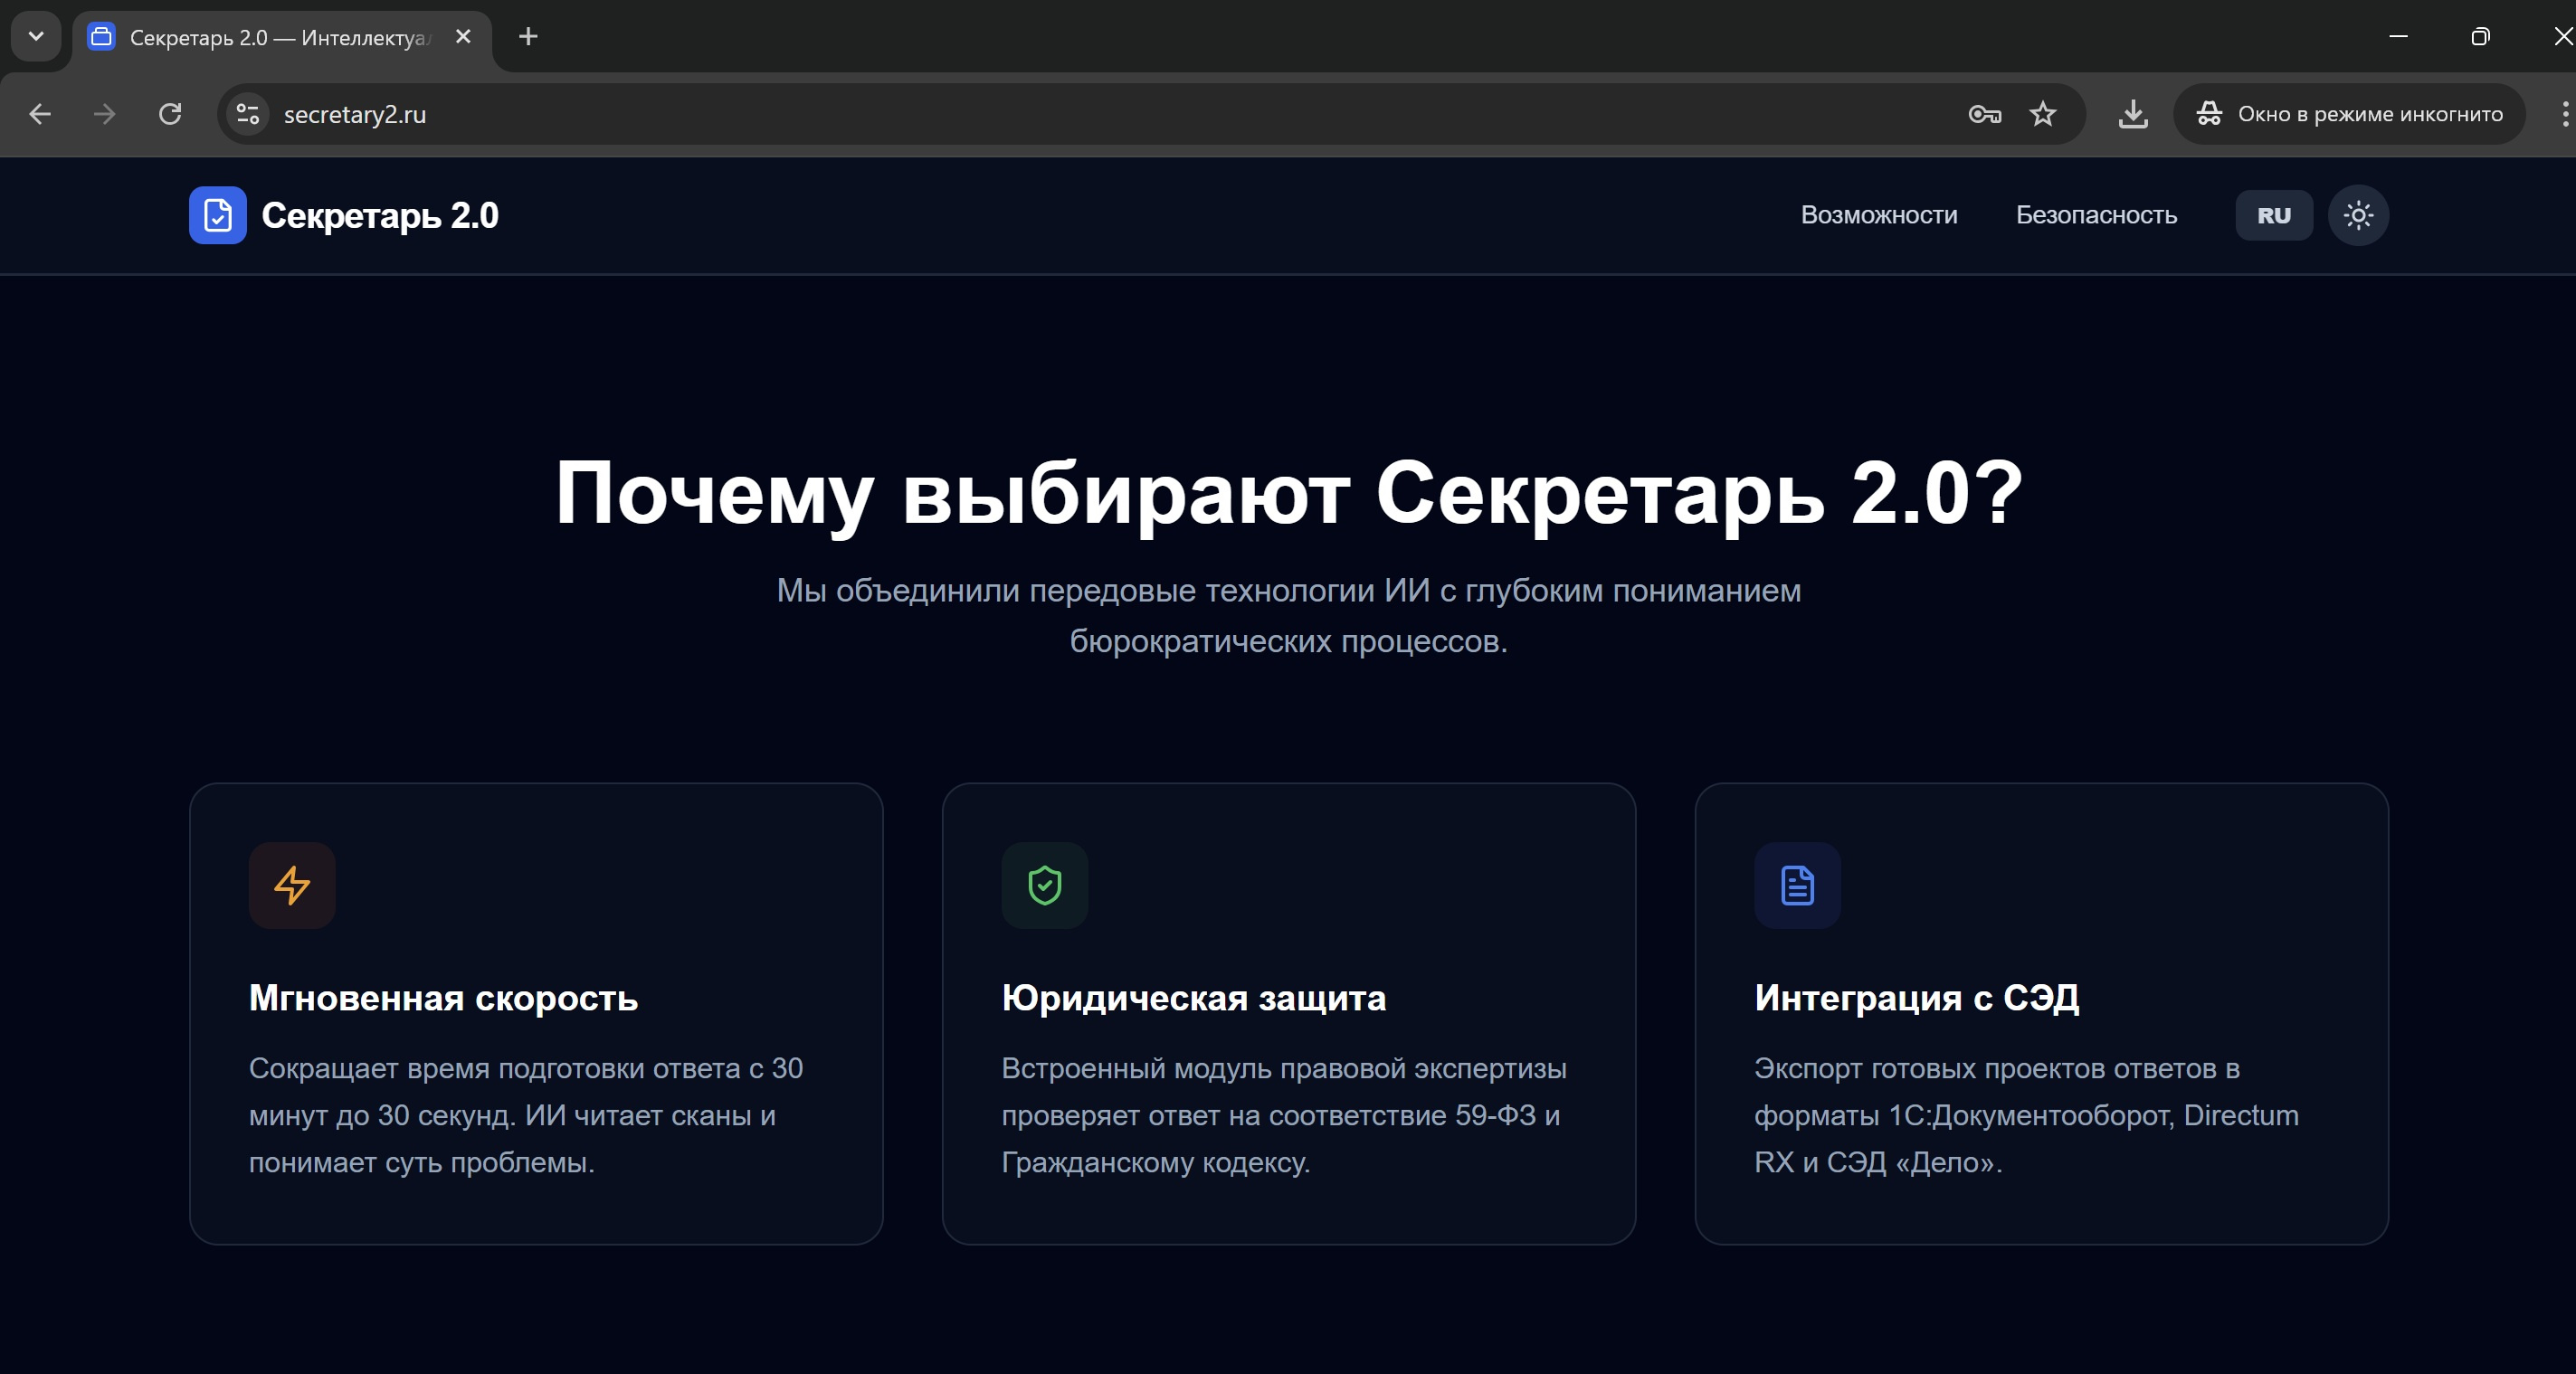Open Chrome three-dot menu
Screen dimensions: 2576x1374
[x=2564, y=114]
